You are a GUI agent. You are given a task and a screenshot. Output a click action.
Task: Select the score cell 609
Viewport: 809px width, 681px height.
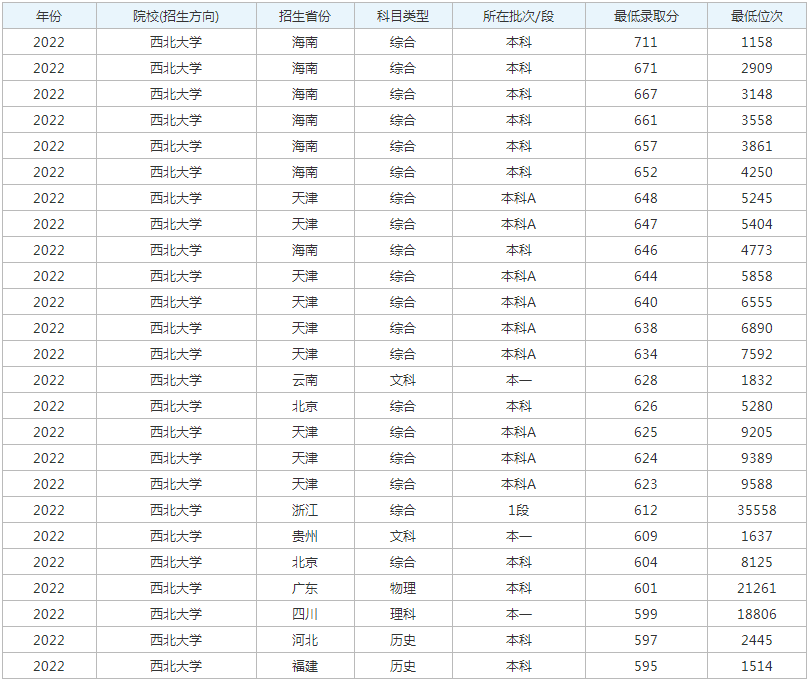[x=646, y=536]
